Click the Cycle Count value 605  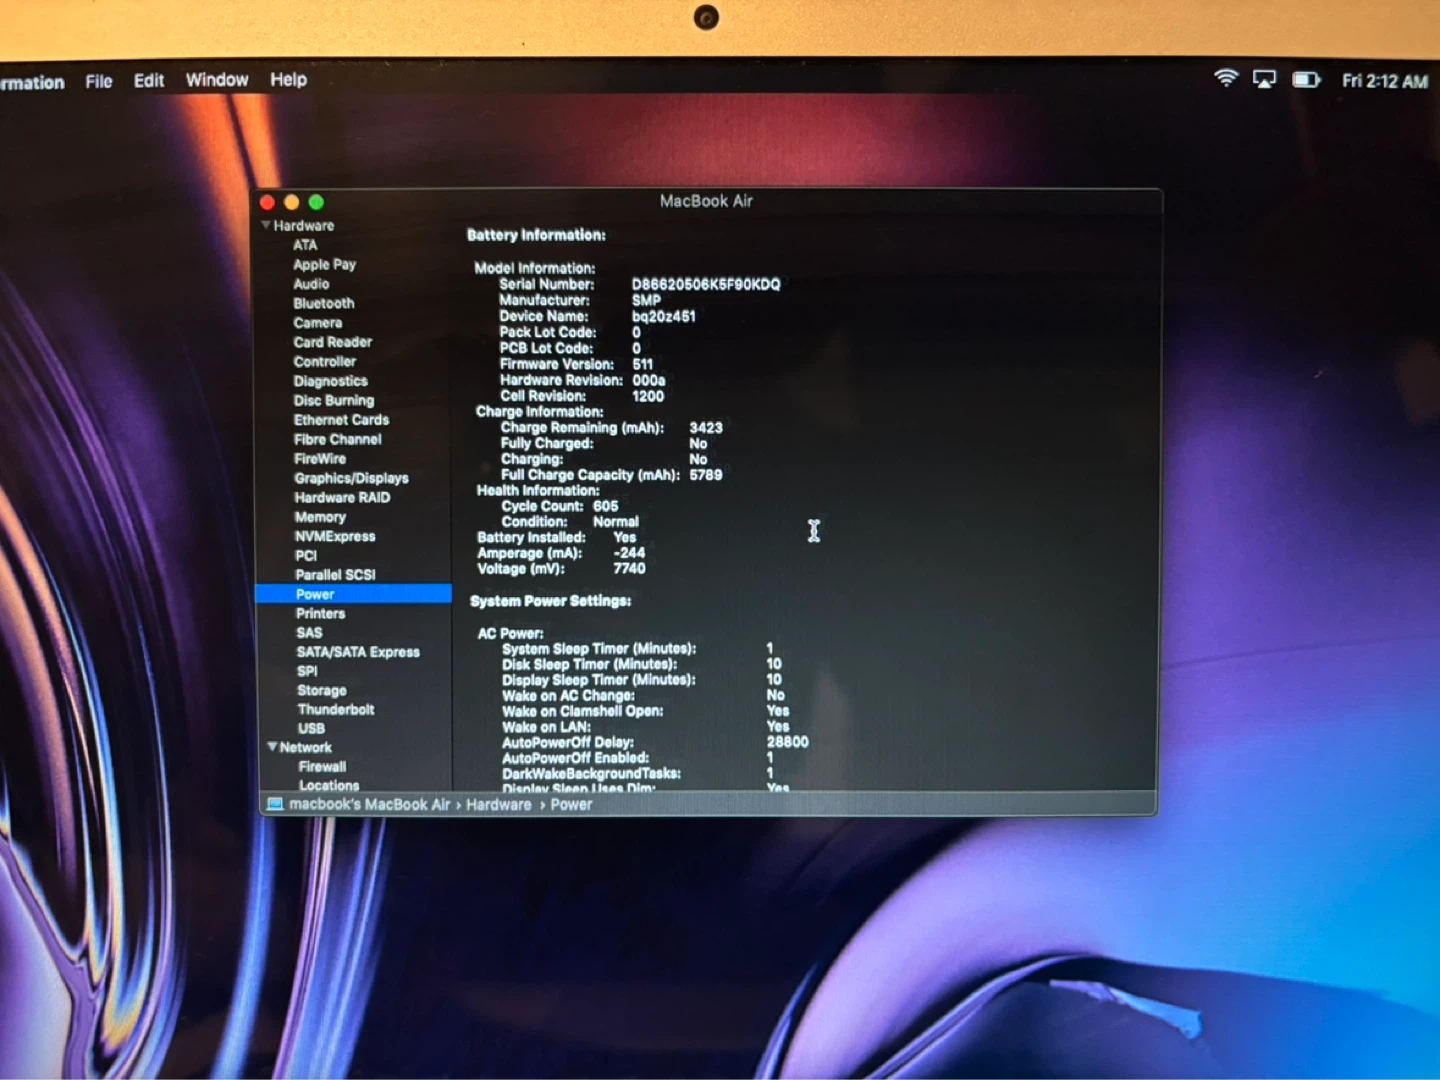coord(605,506)
